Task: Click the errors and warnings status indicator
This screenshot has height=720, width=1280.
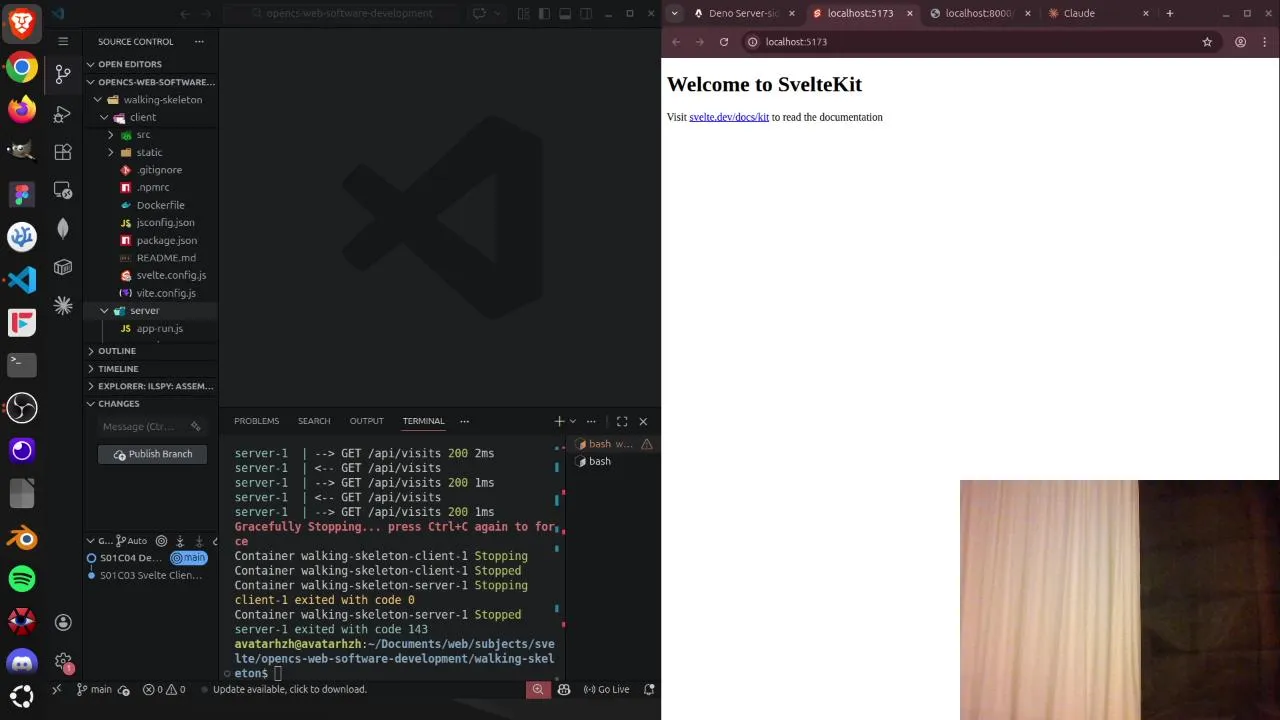Action: pos(163,689)
